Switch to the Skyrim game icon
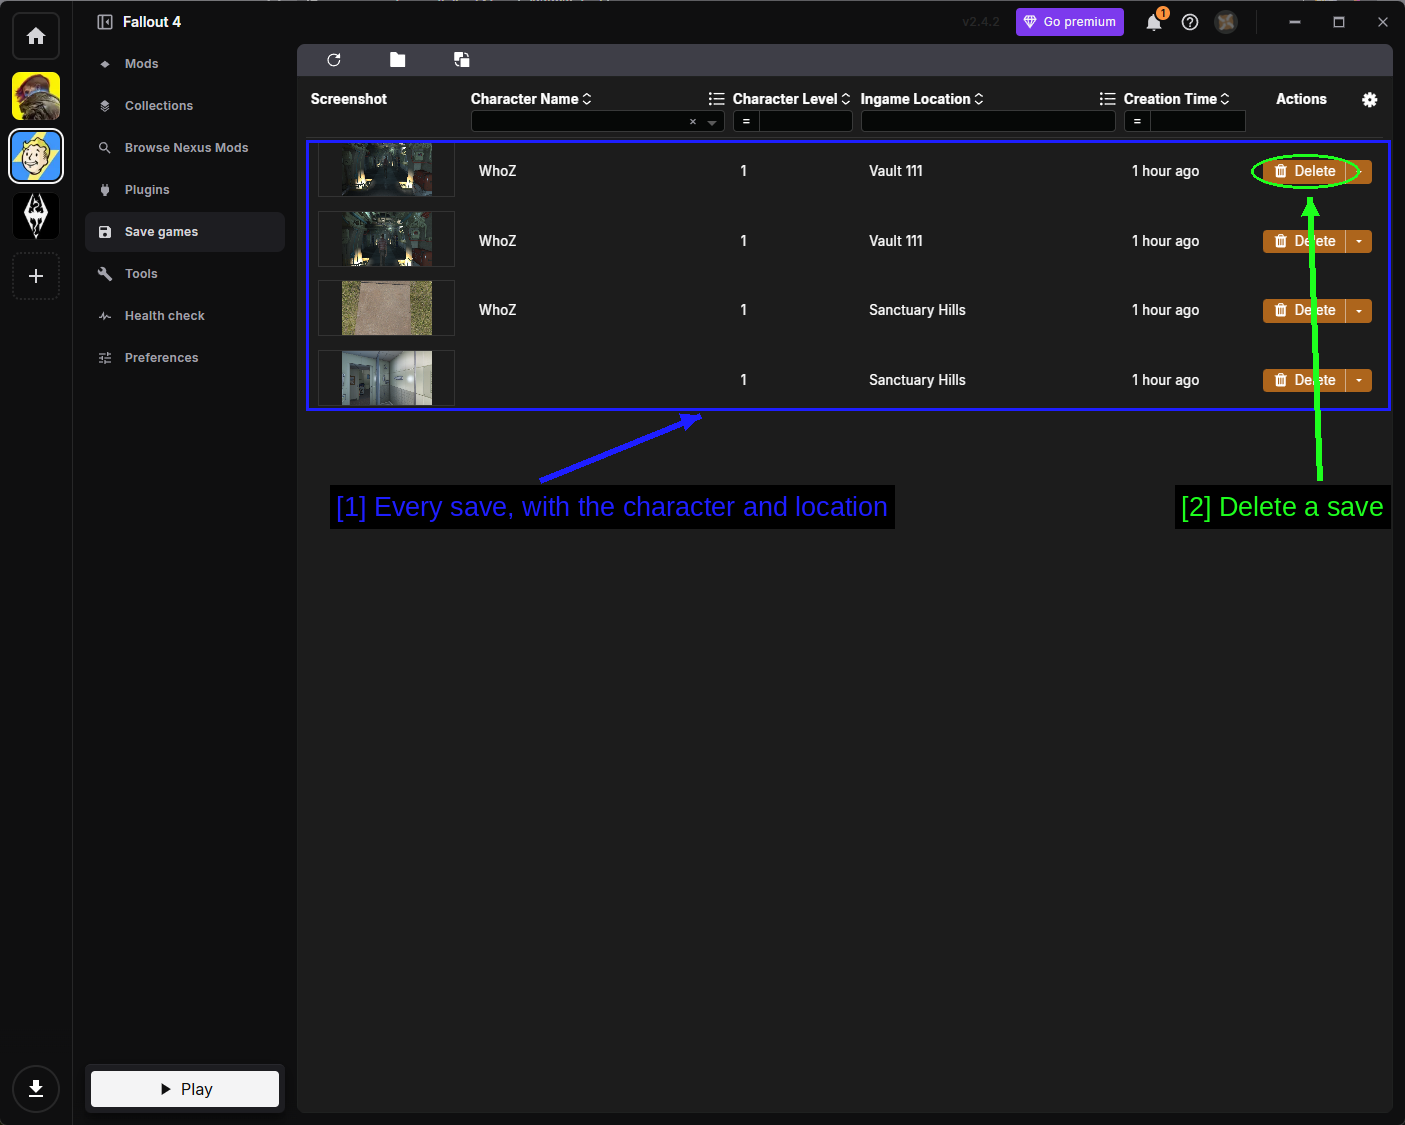Viewport: 1405px width, 1125px height. click(36, 216)
